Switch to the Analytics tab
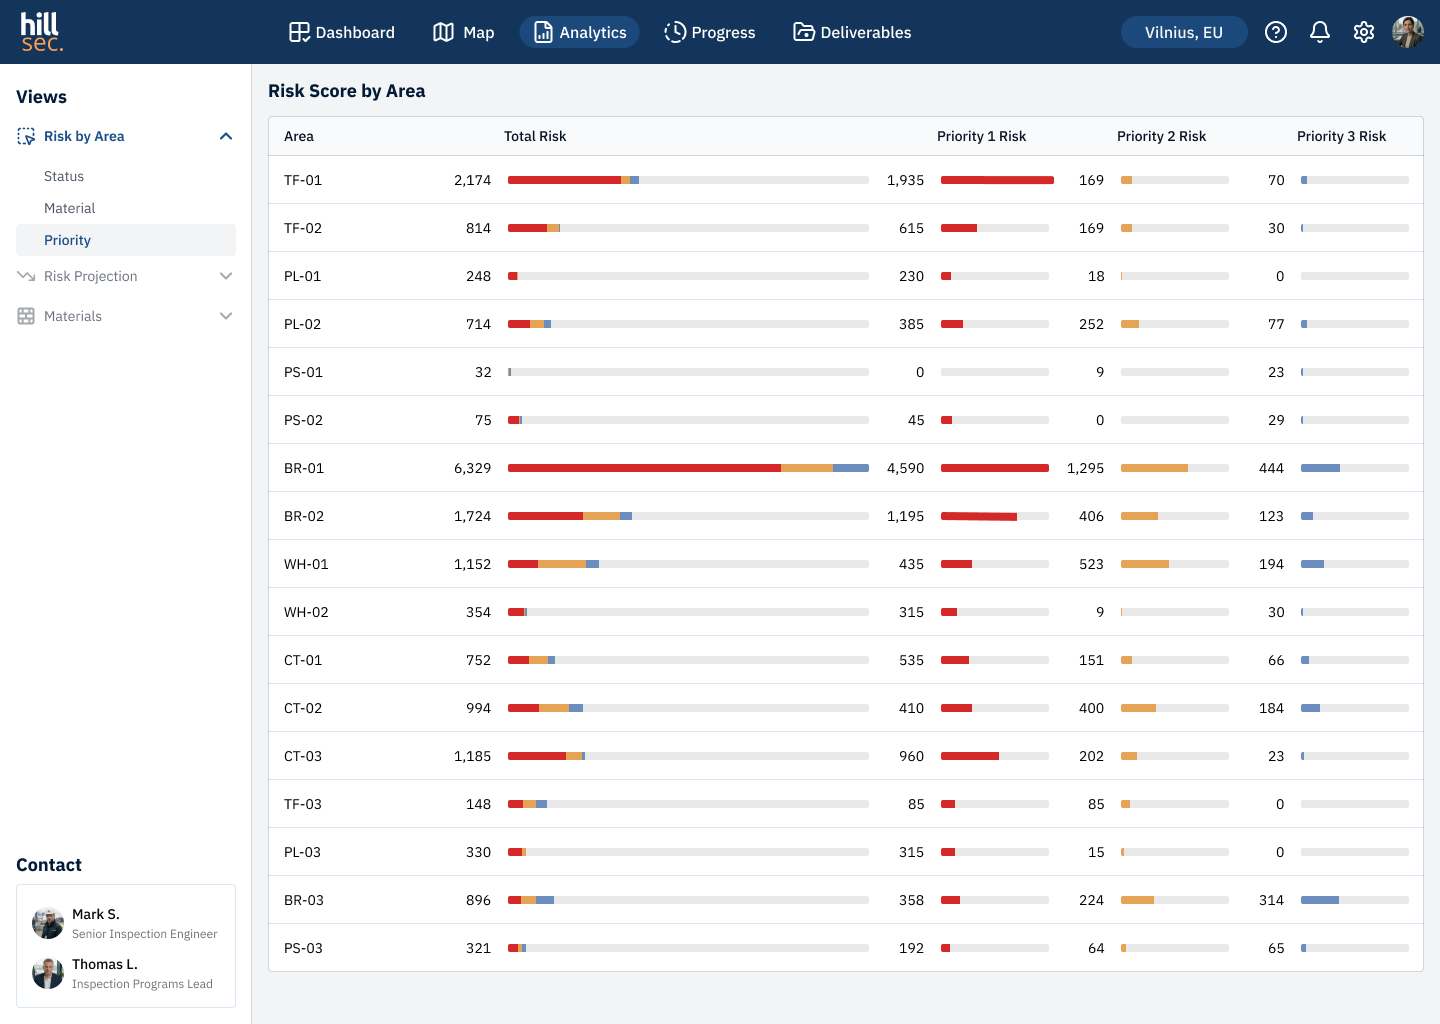1440x1024 pixels. coord(579,32)
